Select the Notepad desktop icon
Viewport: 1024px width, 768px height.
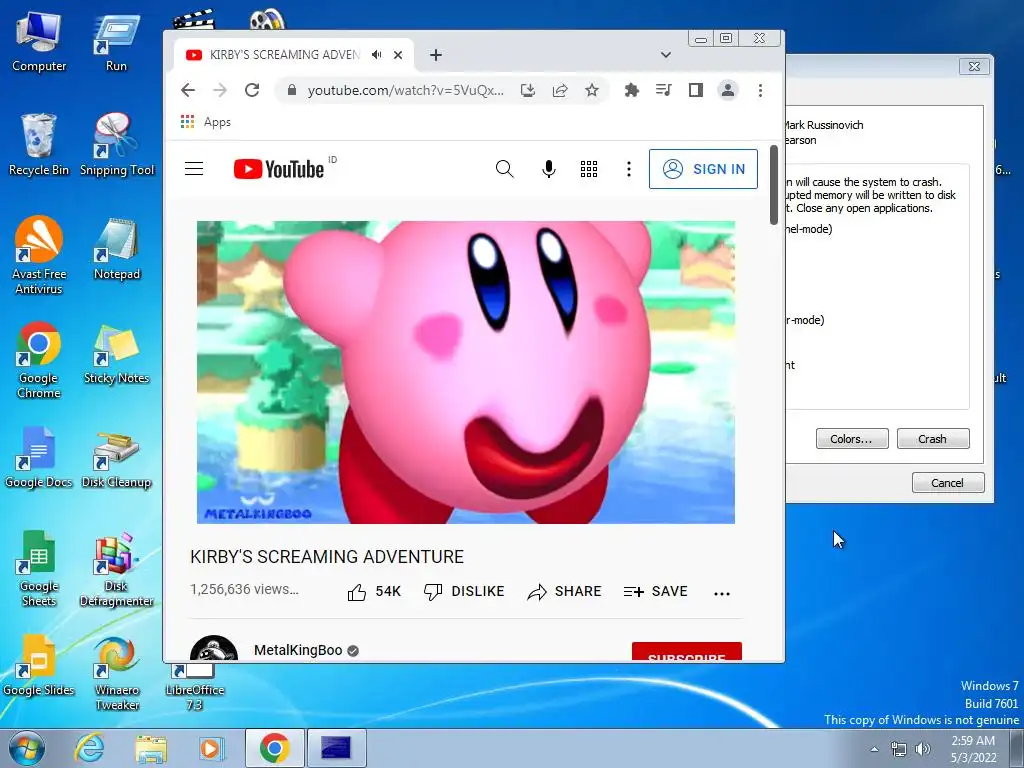tap(117, 249)
